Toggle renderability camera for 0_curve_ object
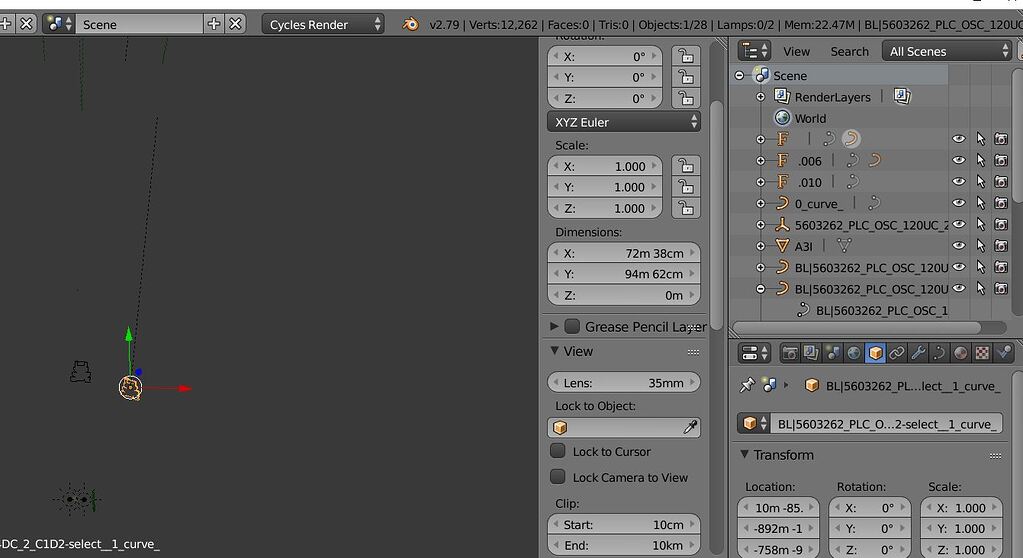Screen dimensions: 1023x558 [x=1001, y=203]
